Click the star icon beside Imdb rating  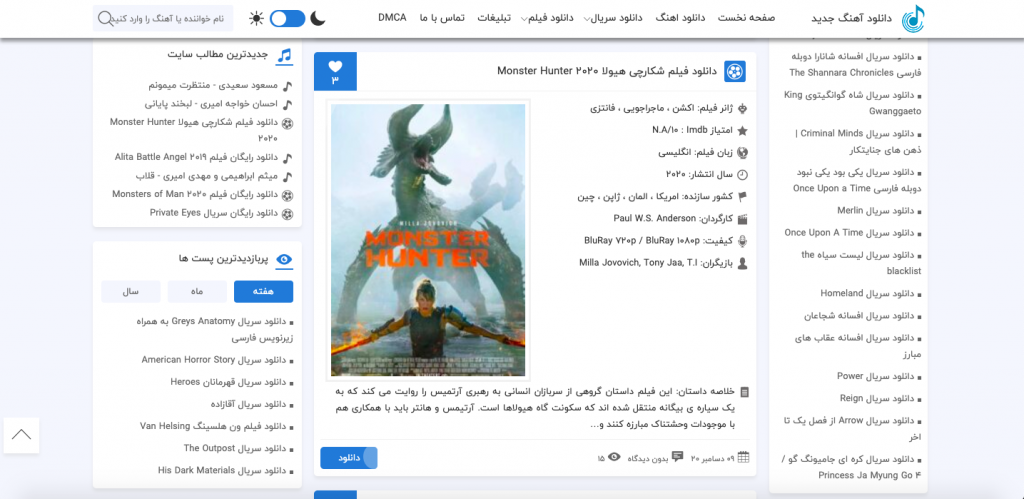pos(742,131)
